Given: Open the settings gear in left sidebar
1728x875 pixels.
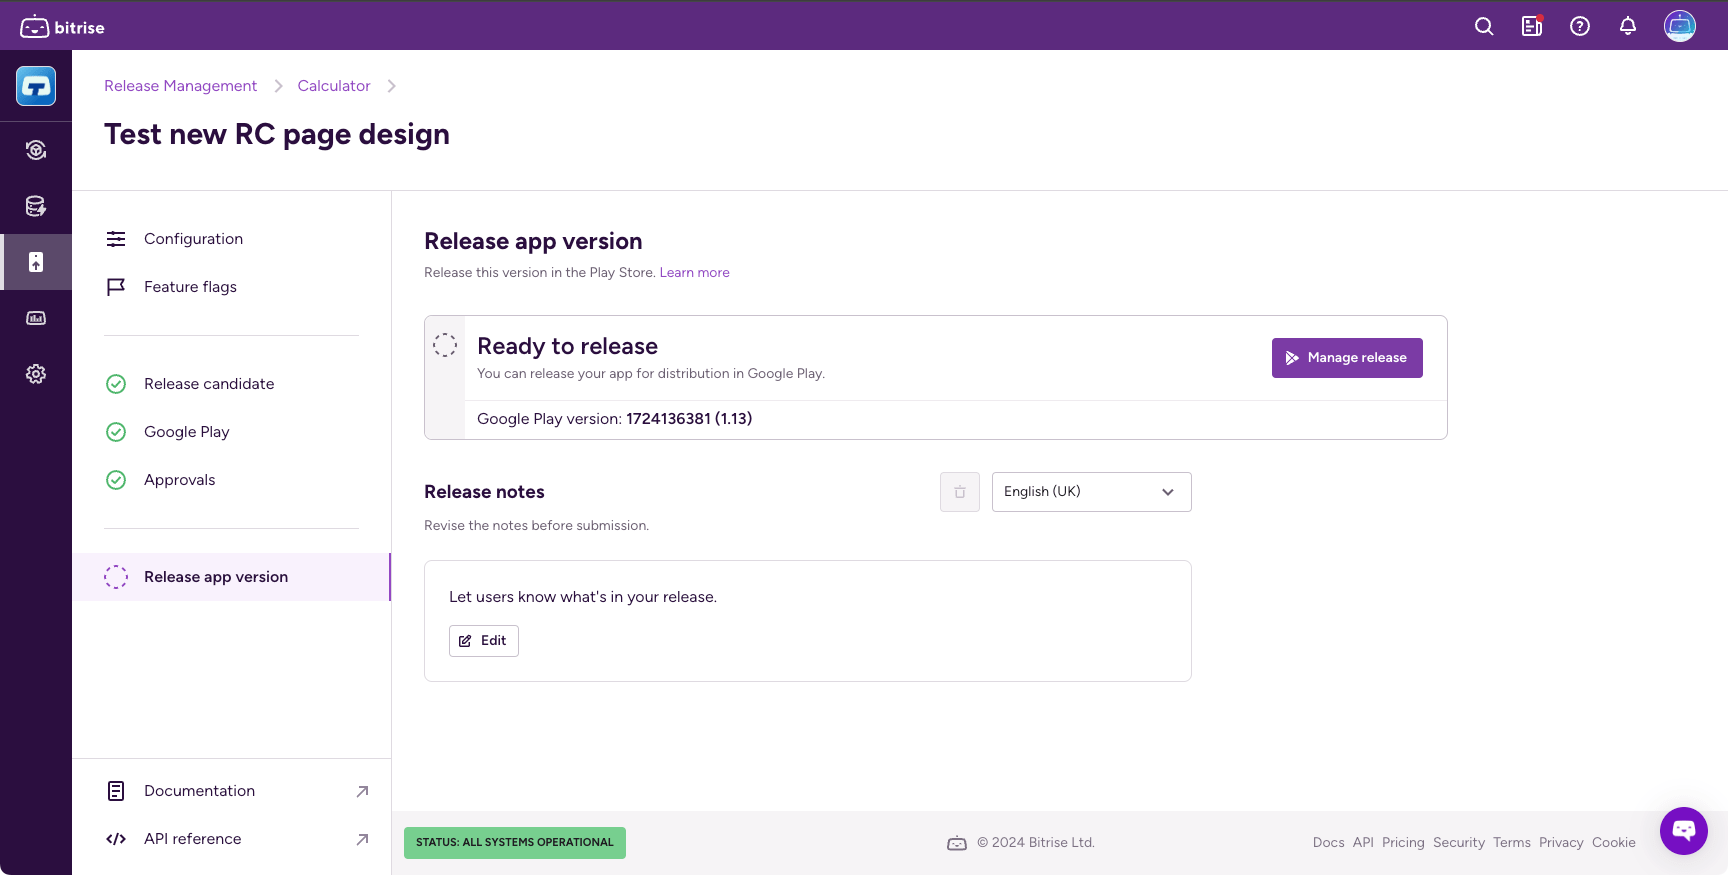Looking at the screenshot, I should pos(36,374).
